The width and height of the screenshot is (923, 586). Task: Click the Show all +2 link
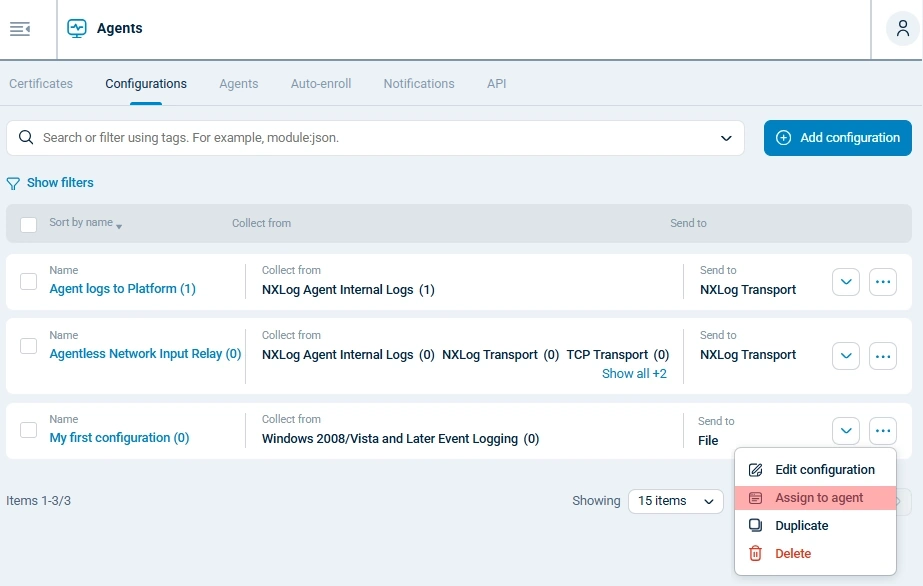[634, 373]
